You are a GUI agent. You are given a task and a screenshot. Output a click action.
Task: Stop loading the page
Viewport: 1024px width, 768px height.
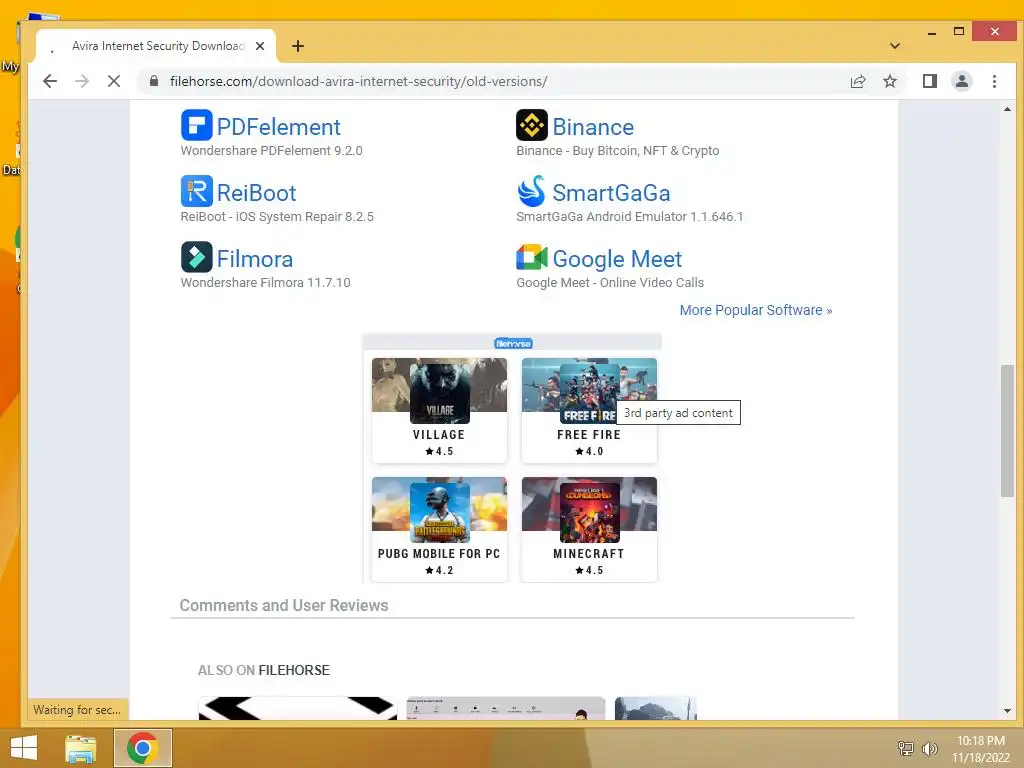point(114,81)
